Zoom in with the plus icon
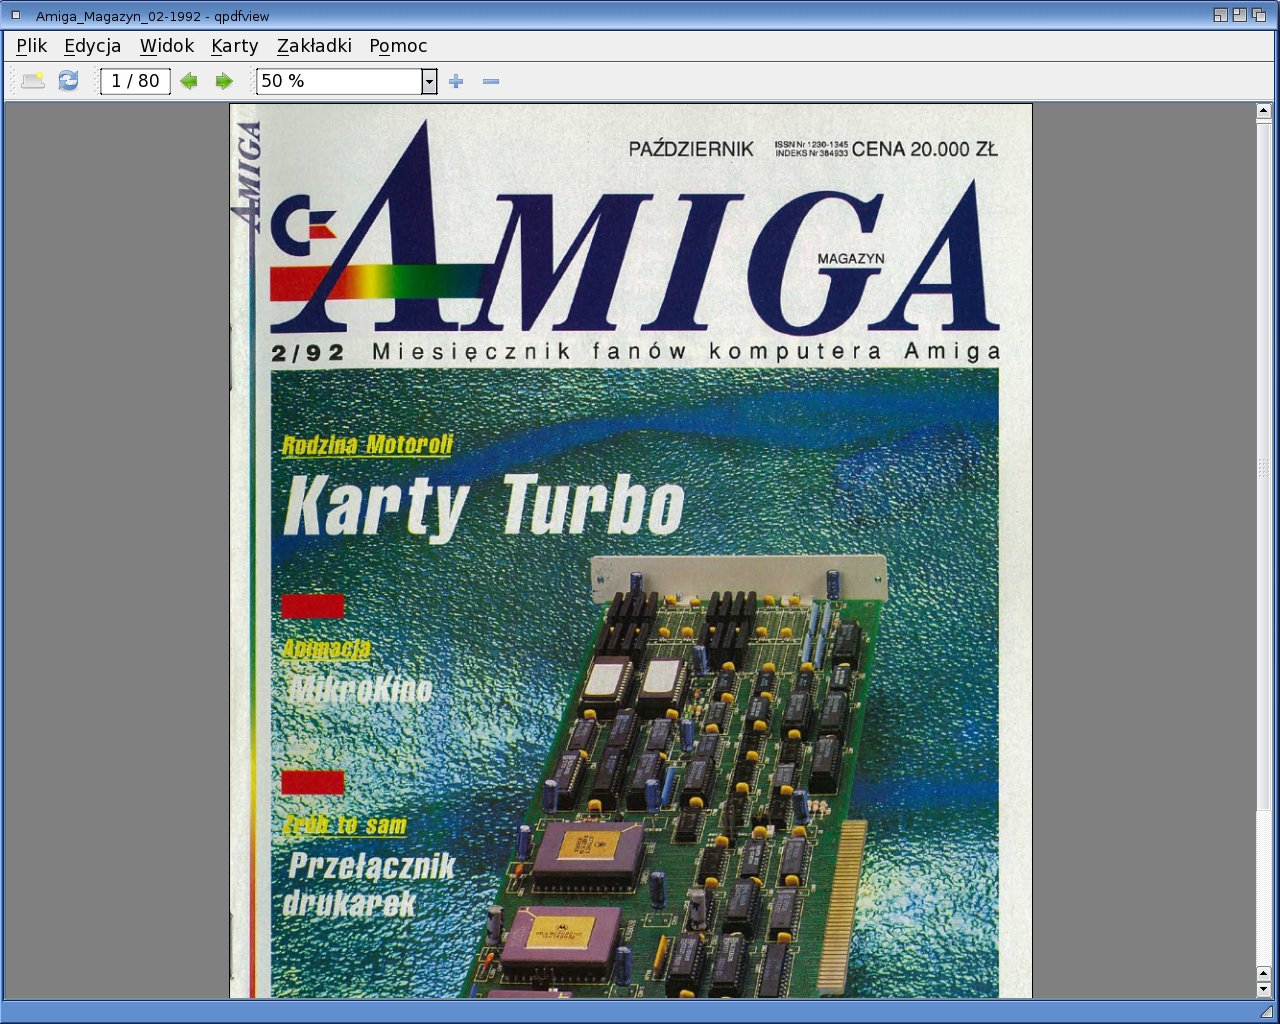This screenshot has height=1024, width=1280. [456, 81]
